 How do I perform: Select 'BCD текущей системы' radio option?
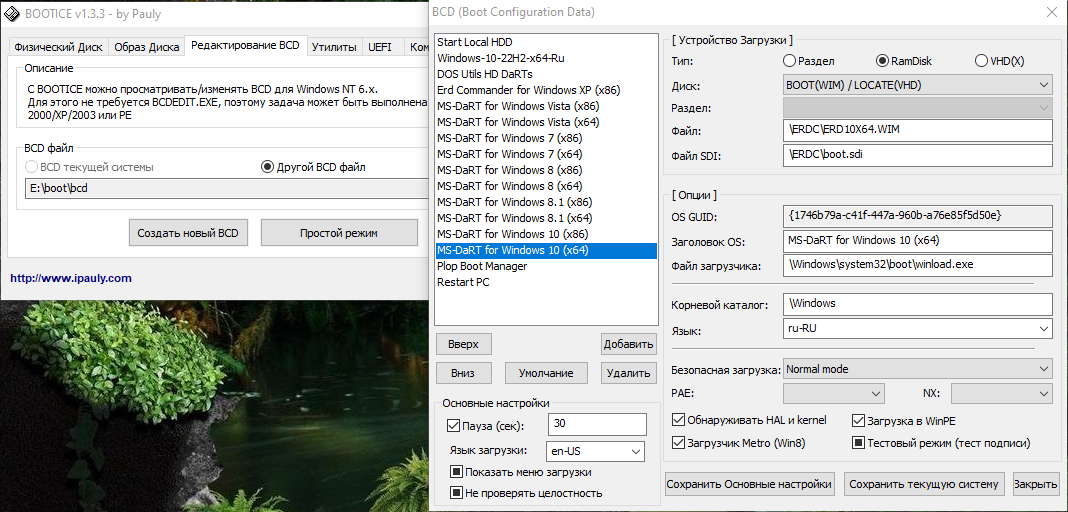(x=32, y=167)
